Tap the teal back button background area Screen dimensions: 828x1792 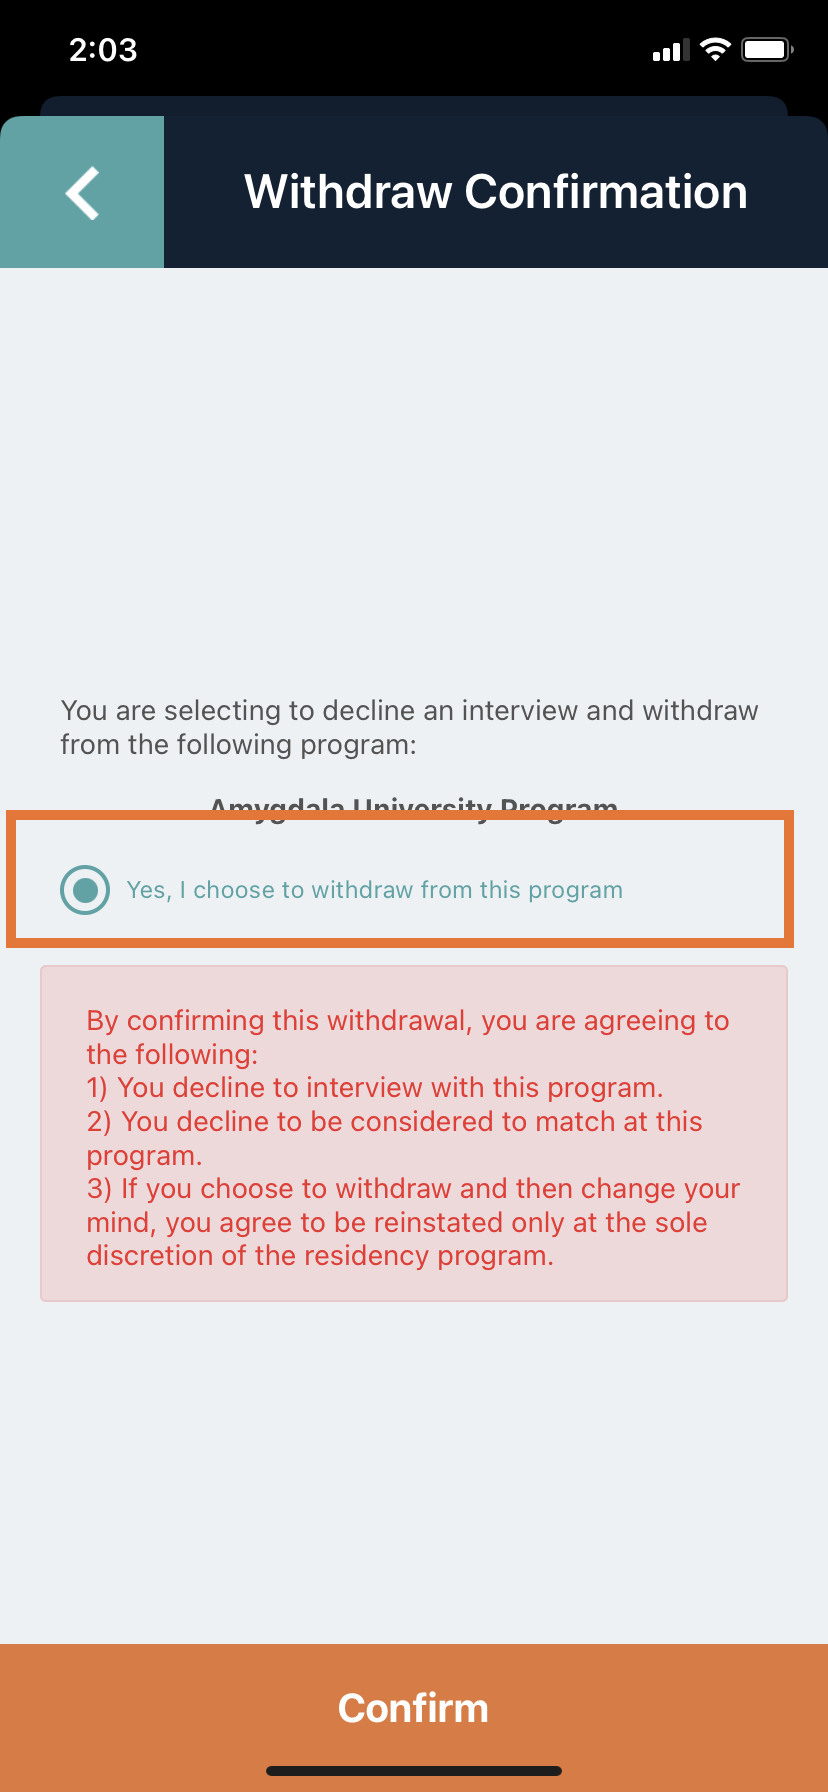[82, 192]
